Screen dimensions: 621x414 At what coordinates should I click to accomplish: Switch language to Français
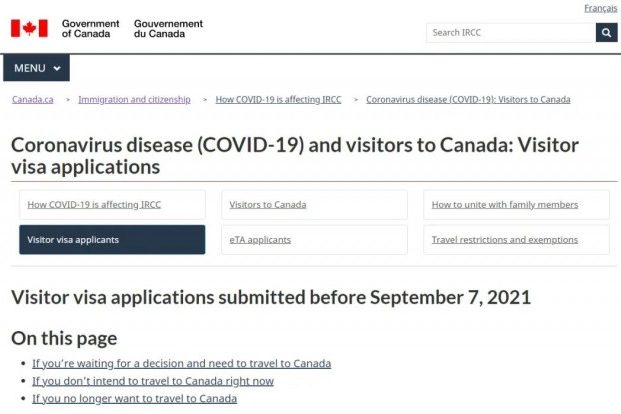click(600, 8)
